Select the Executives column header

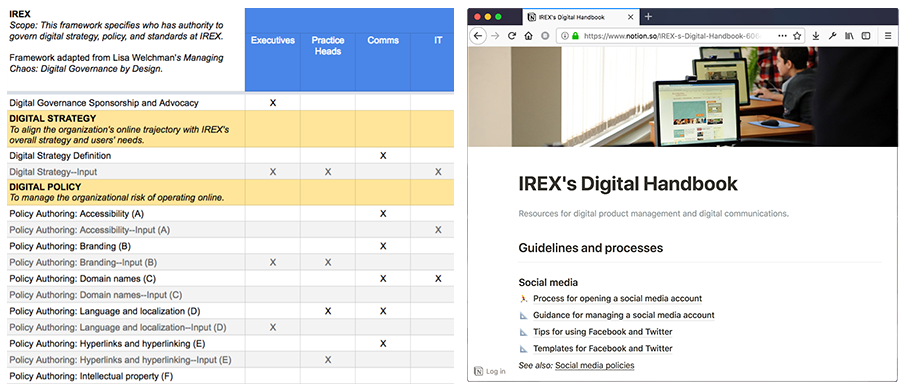click(x=273, y=40)
